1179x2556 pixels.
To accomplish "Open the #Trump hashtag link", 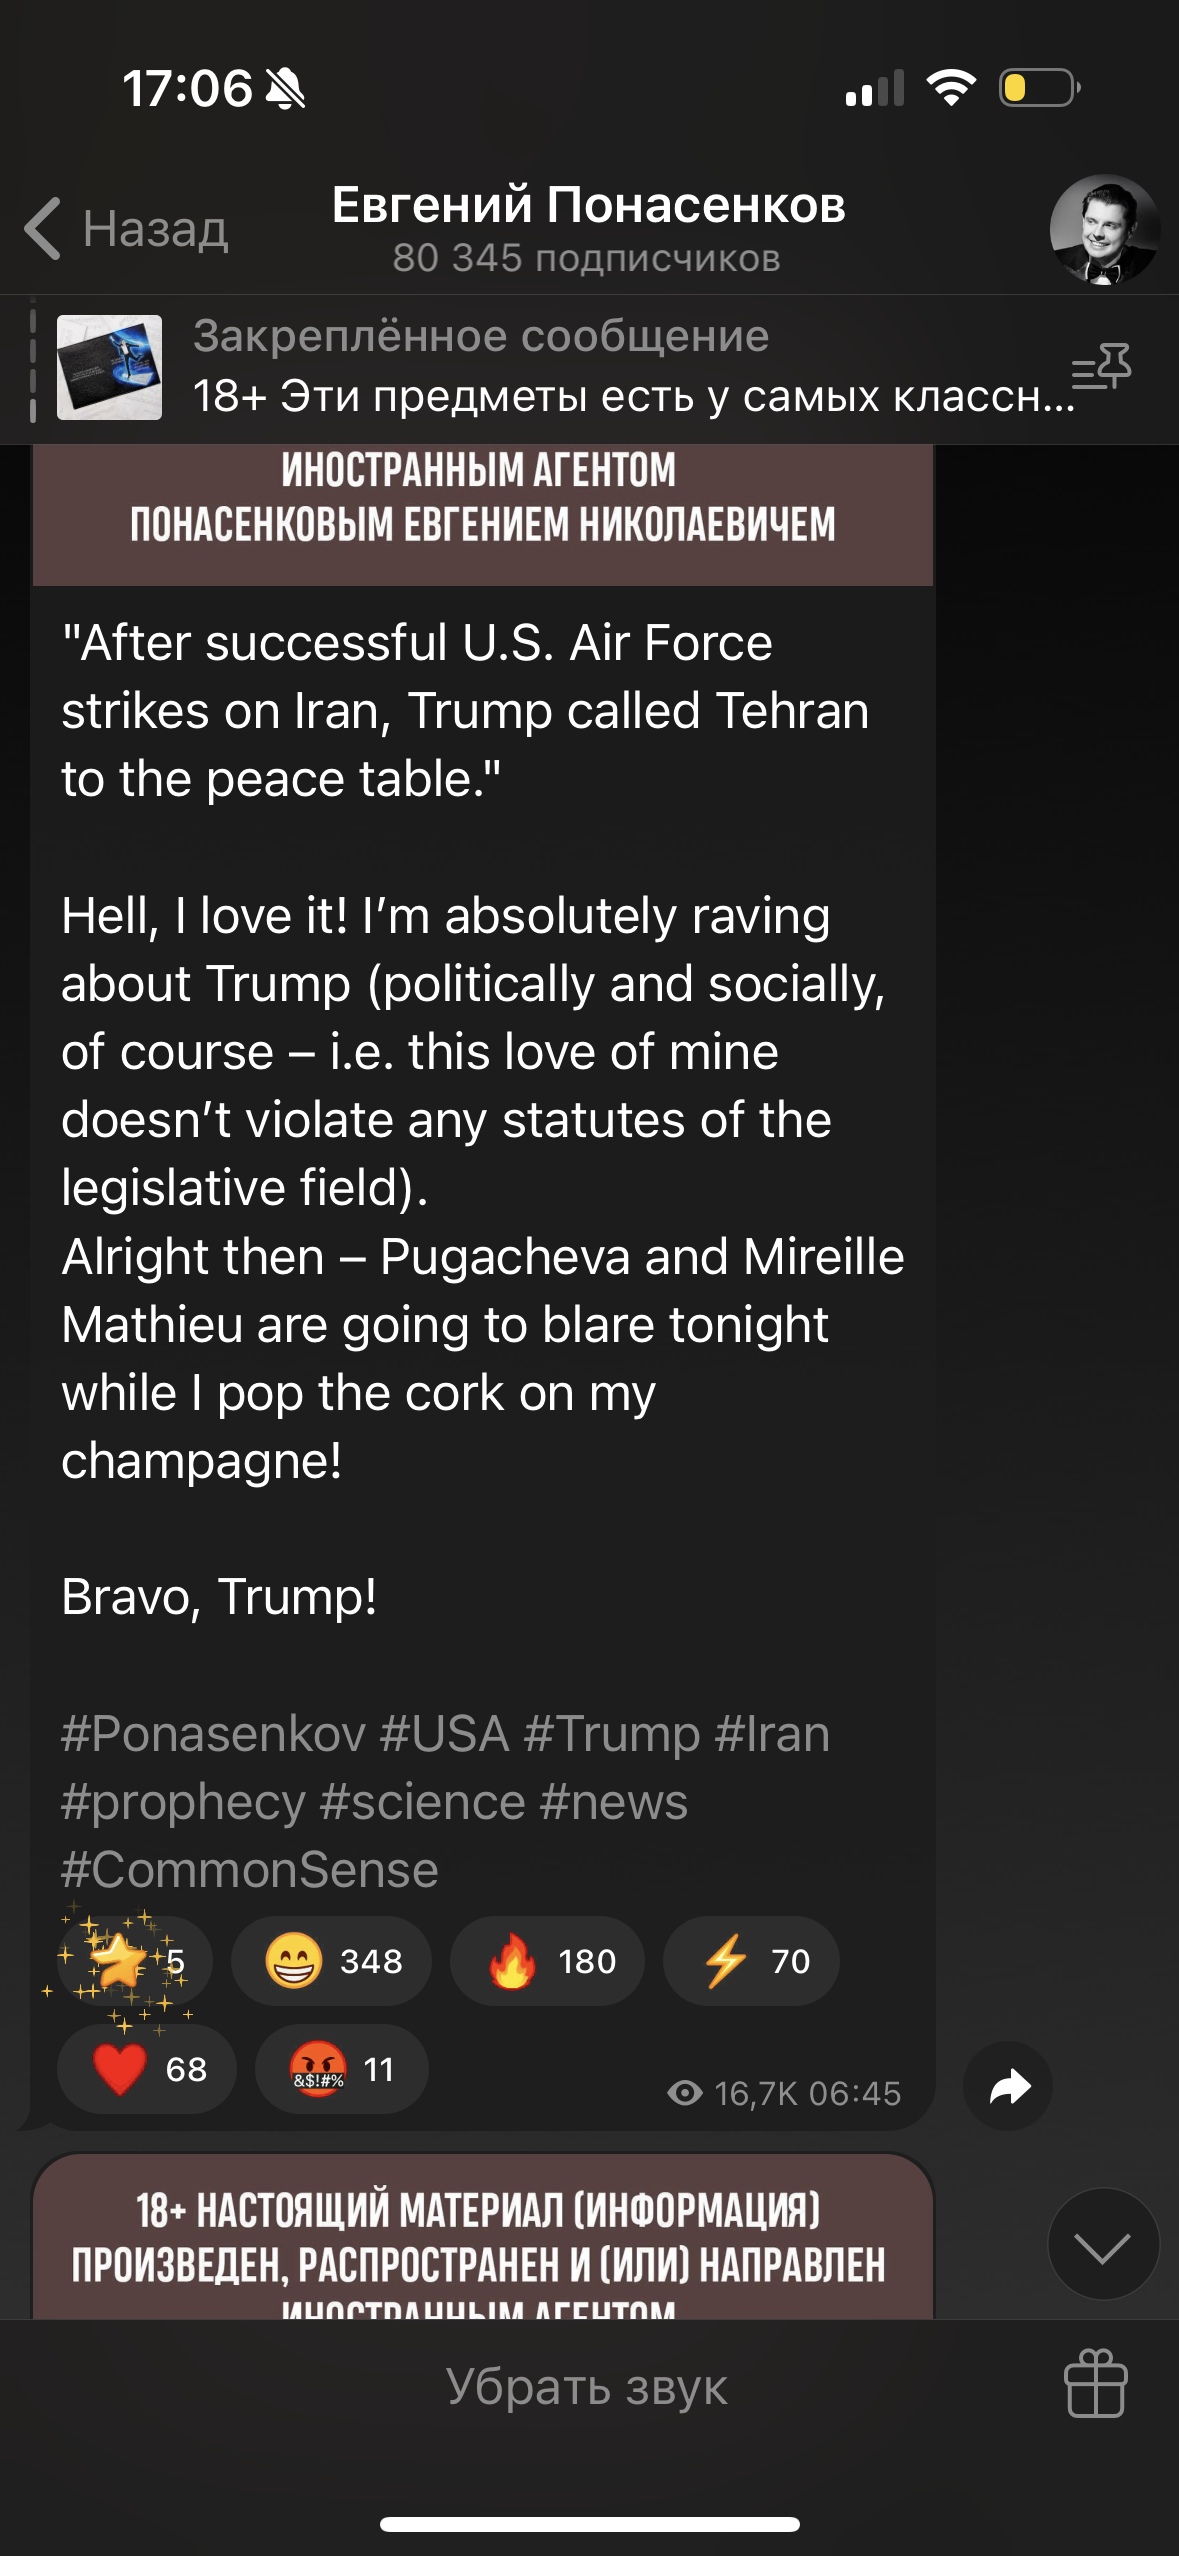I will tap(611, 1733).
